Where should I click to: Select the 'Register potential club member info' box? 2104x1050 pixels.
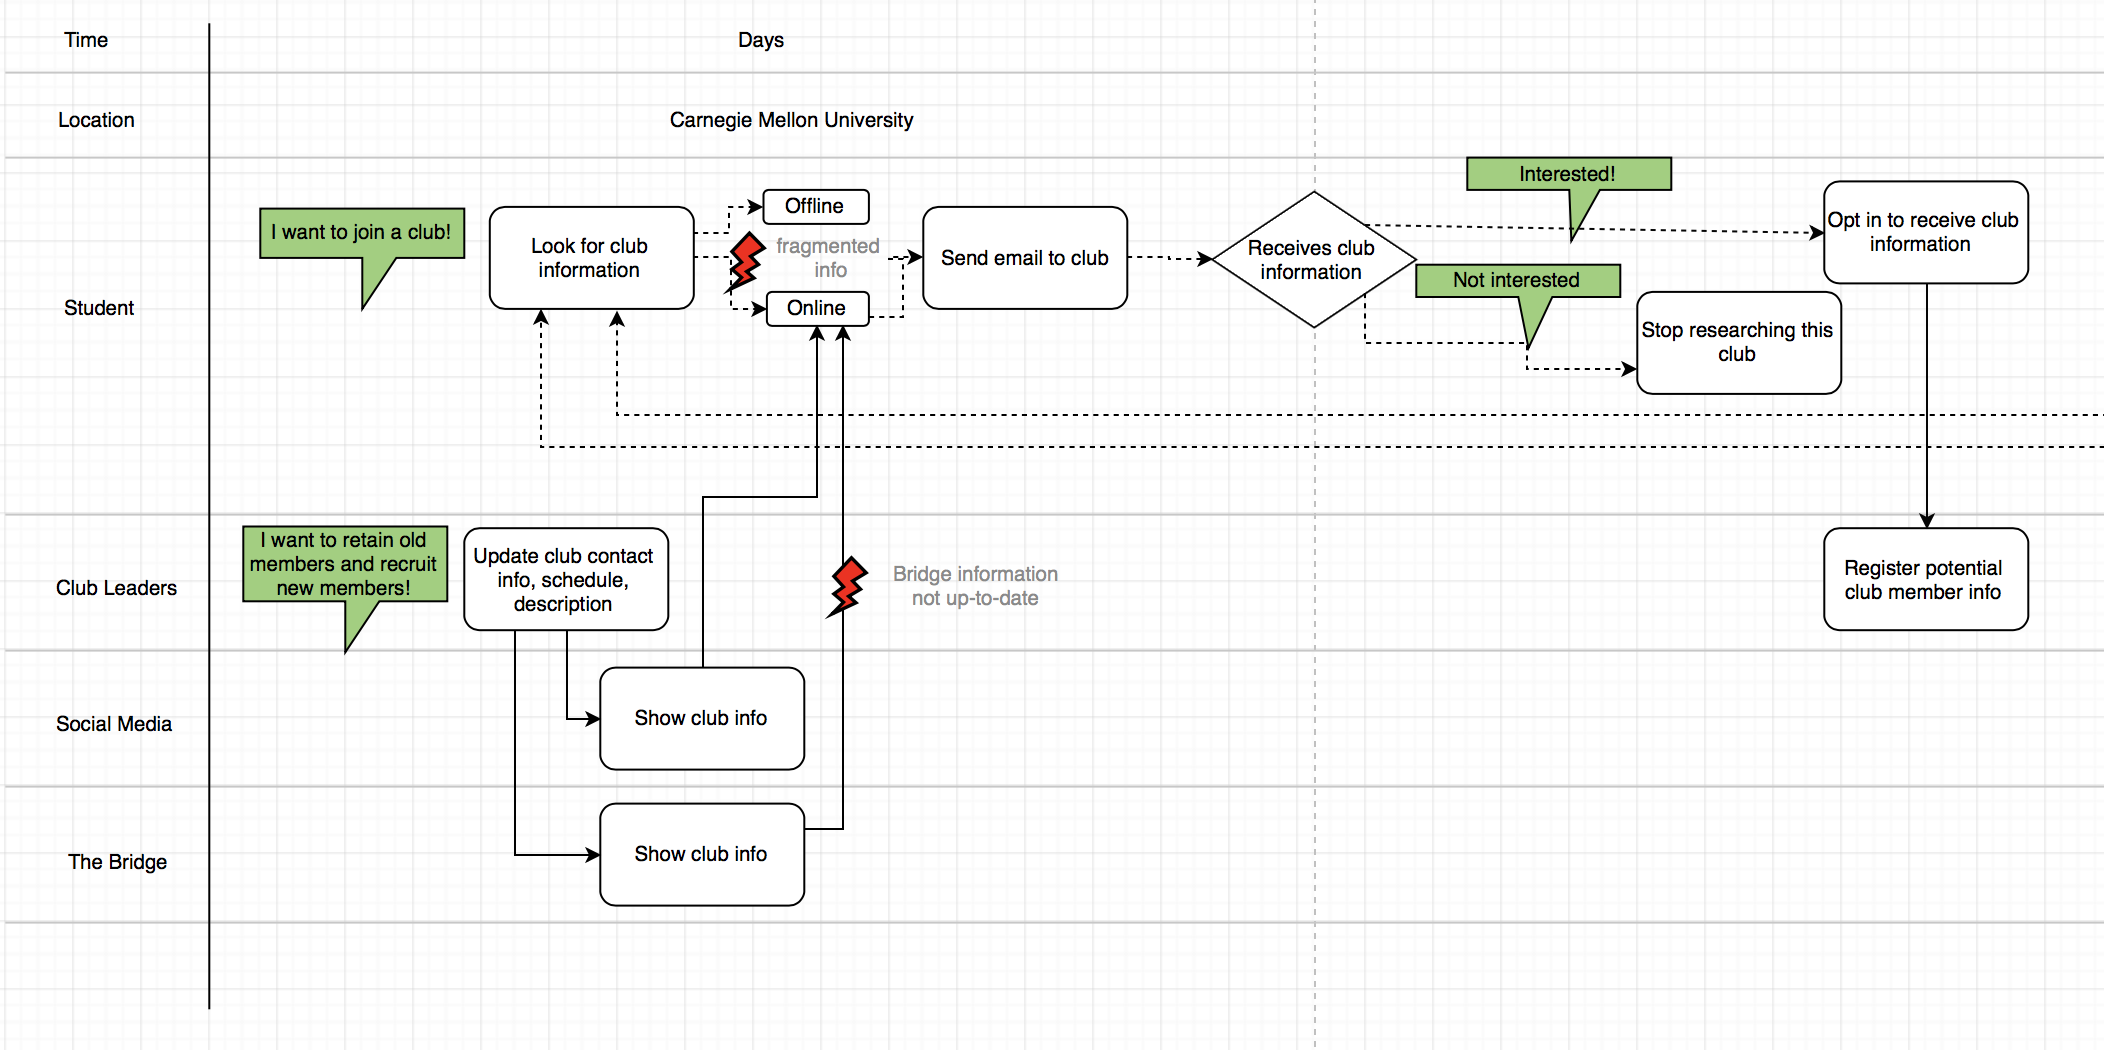pyautogui.click(x=1925, y=580)
